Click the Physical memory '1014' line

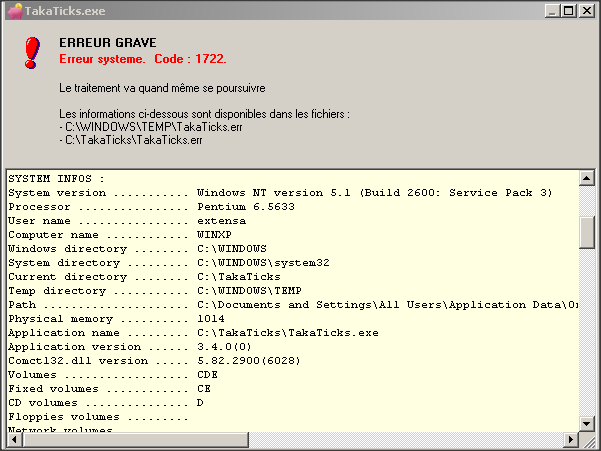[x=117, y=319]
